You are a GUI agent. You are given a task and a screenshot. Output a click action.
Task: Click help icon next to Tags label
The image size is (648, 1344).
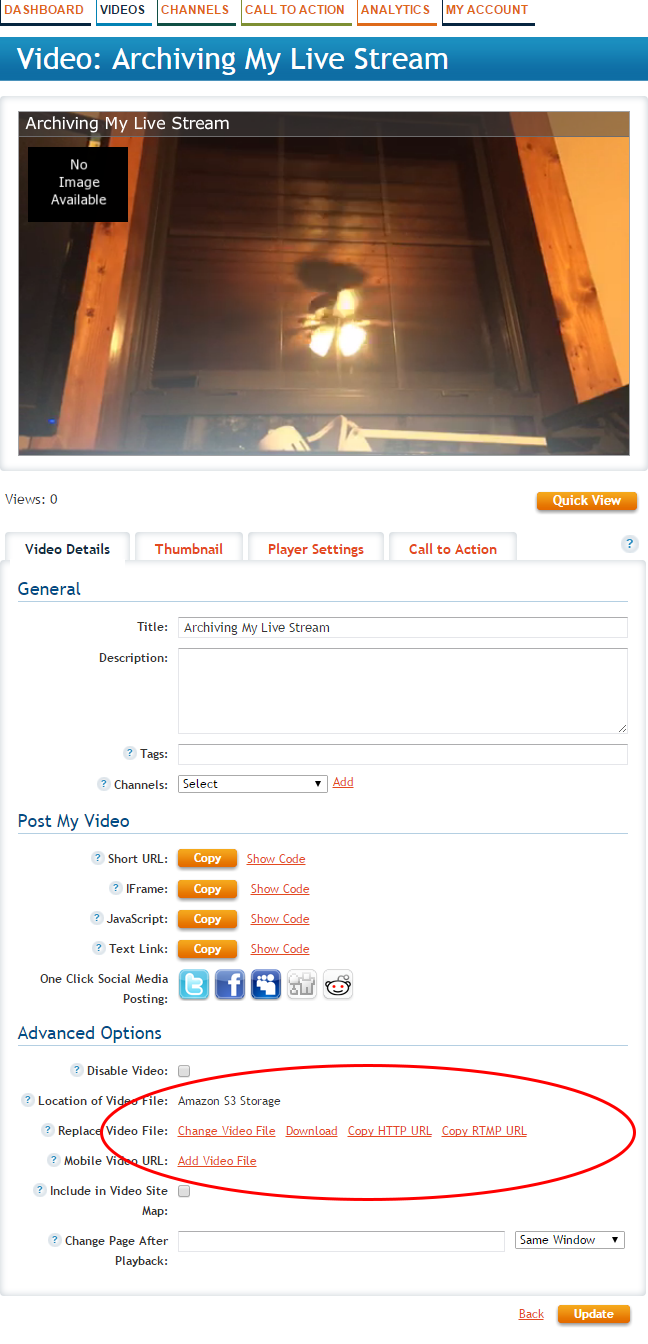[129, 754]
